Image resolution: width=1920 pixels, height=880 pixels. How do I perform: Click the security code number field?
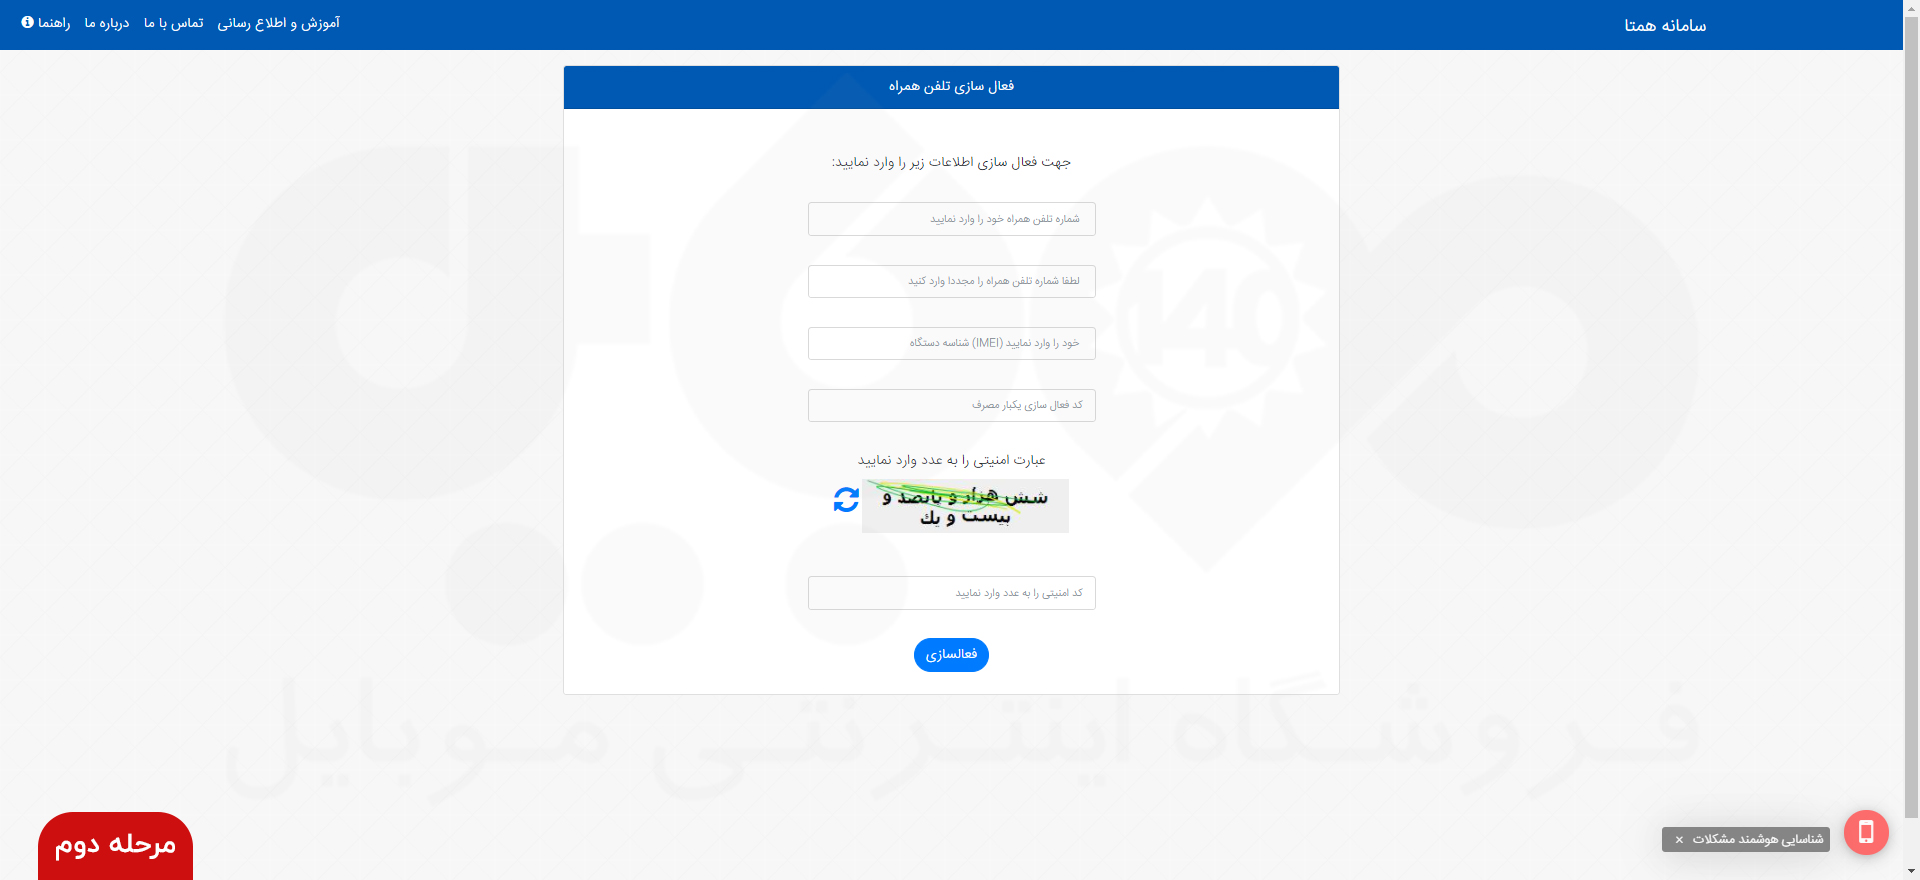[952, 593]
